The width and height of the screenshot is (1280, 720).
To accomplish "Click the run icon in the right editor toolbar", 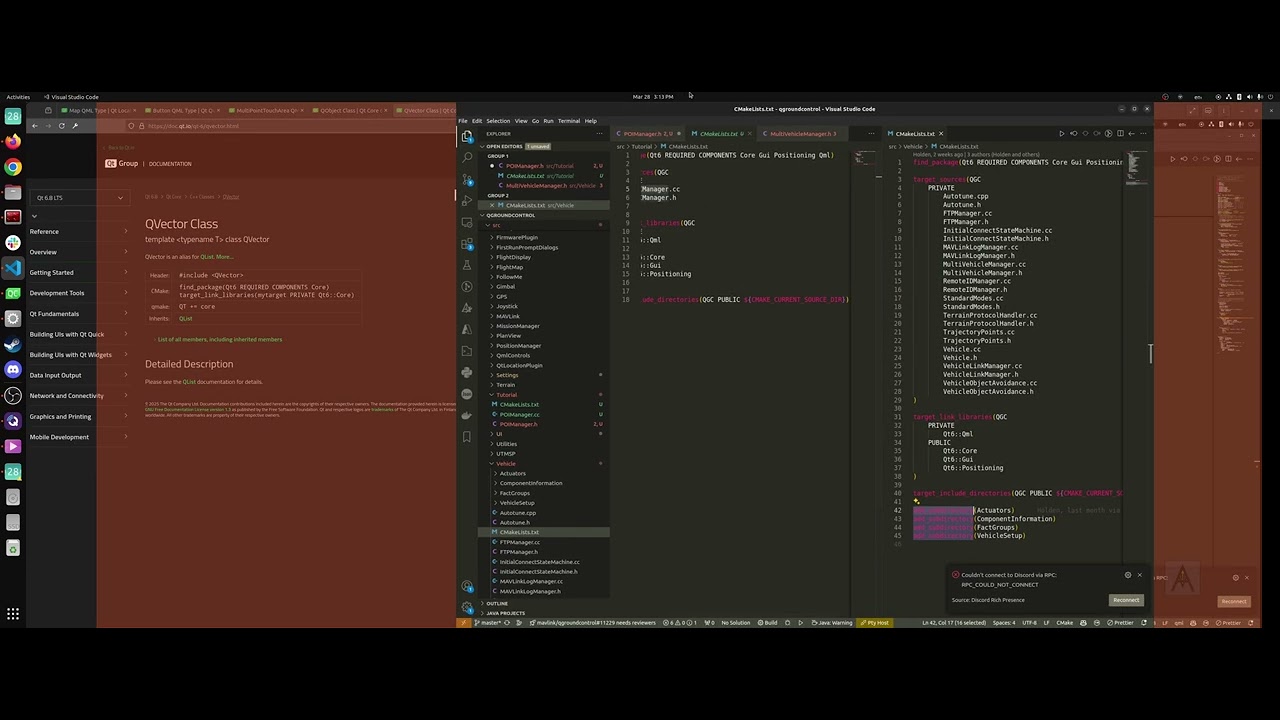I will point(1062,134).
